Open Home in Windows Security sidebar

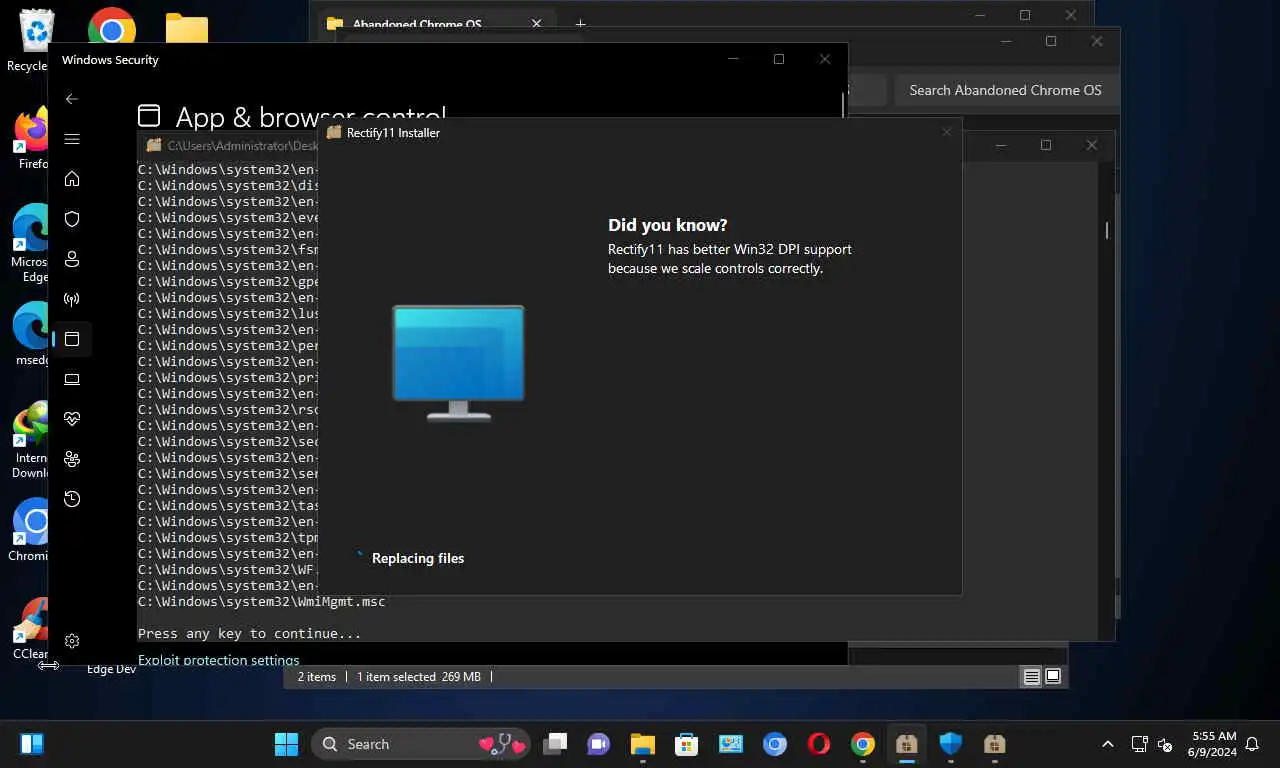tap(72, 179)
